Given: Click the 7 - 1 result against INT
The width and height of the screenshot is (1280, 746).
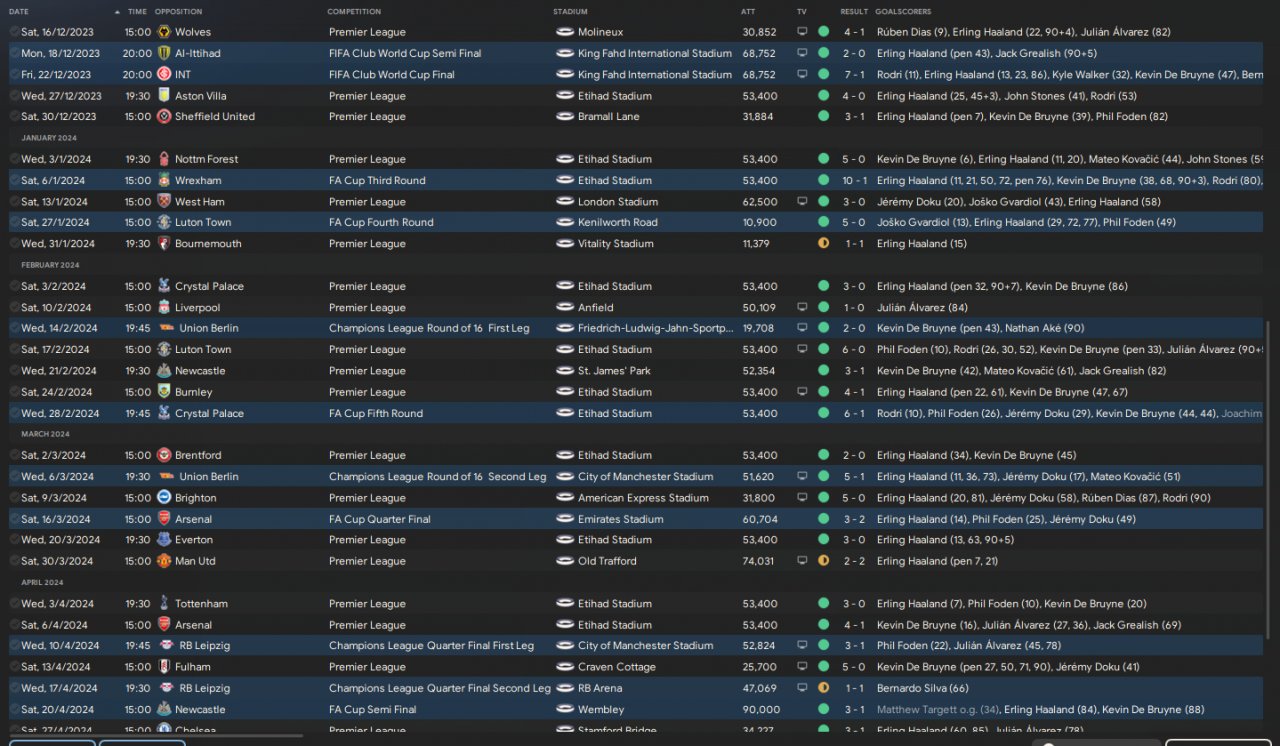Looking at the screenshot, I should tap(855, 74).
